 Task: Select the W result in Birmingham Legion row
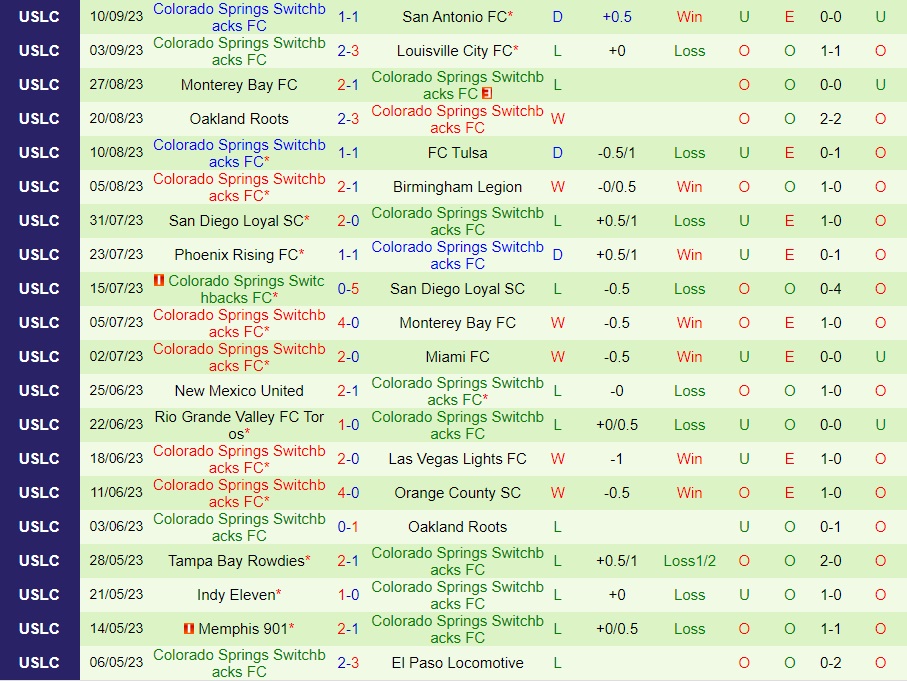tap(558, 187)
